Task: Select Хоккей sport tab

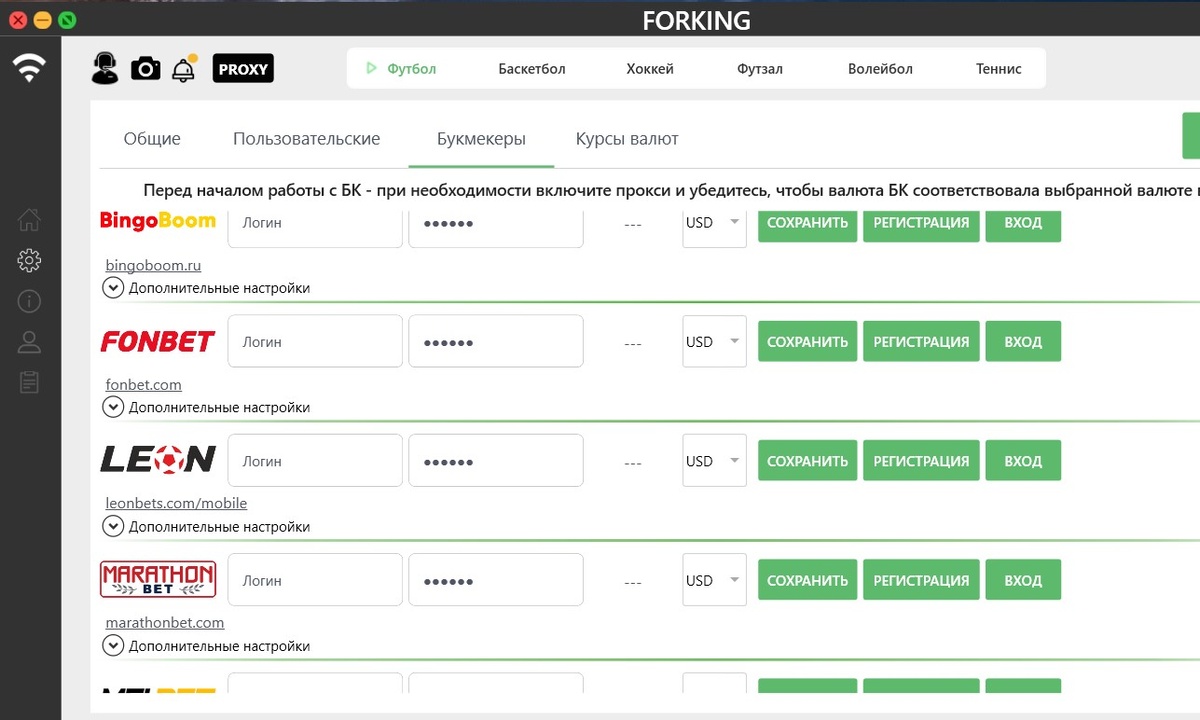Action: click(650, 69)
